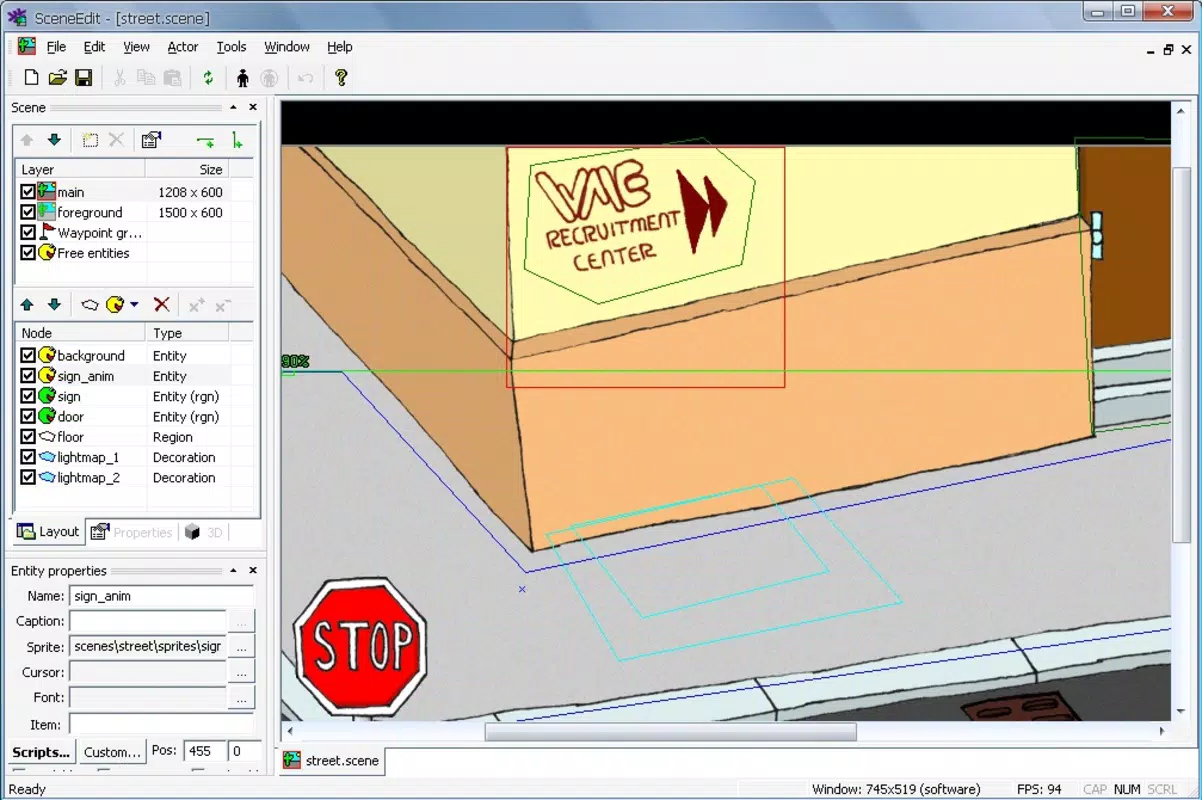Screen dimensions: 1202x800
Task: Open help with yellow question mark
Action: pyautogui.click(x=341, y=78)
